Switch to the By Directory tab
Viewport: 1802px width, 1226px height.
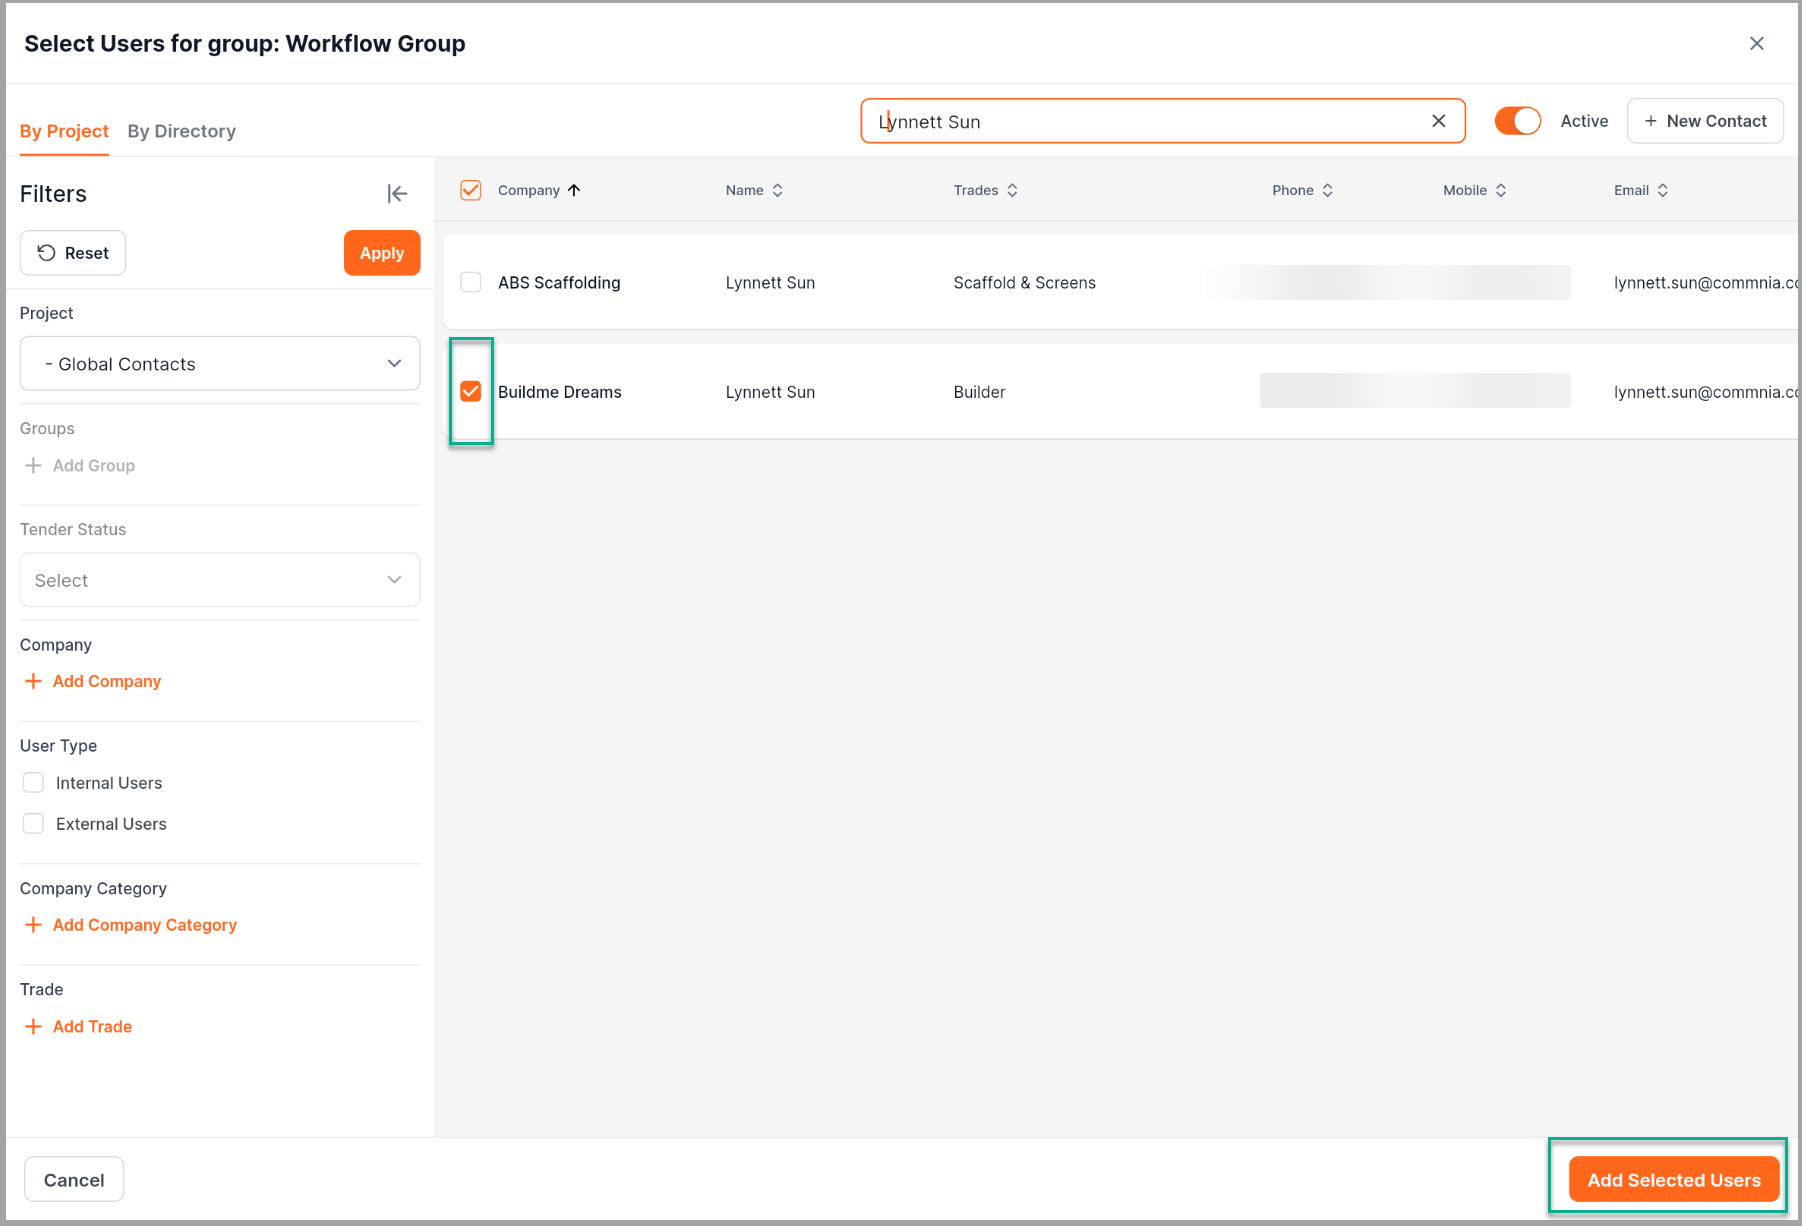tap(182, 131)
